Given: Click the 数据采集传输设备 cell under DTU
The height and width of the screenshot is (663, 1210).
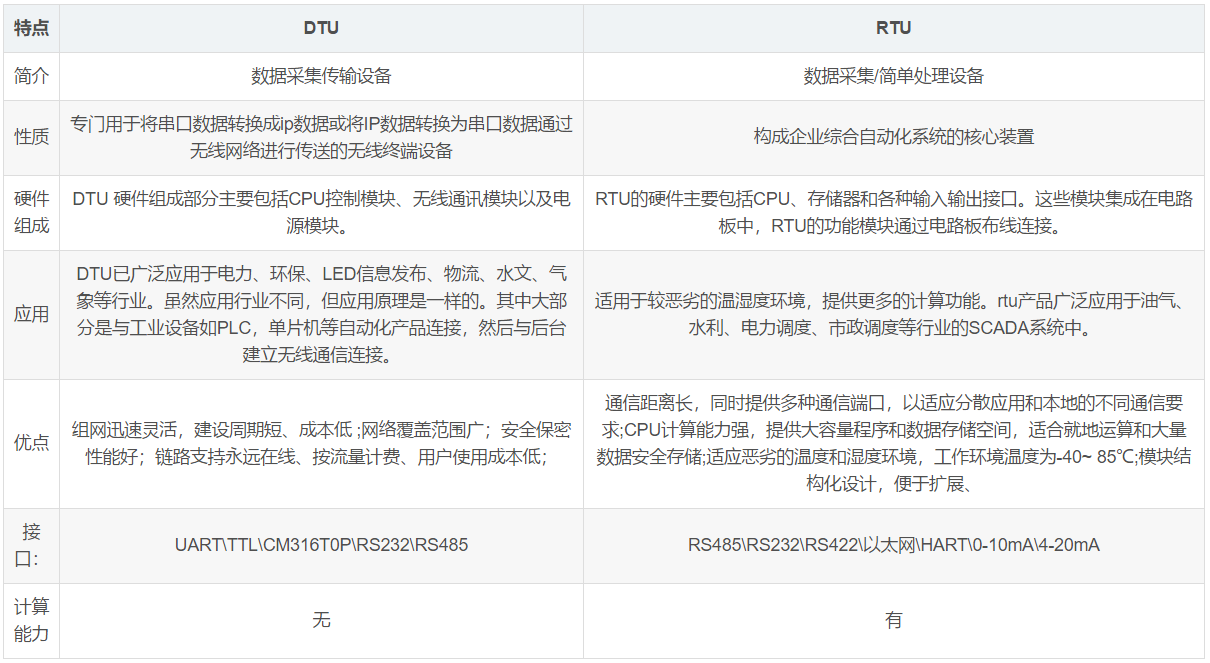Looking at the screenshot, I should [321, 76].
